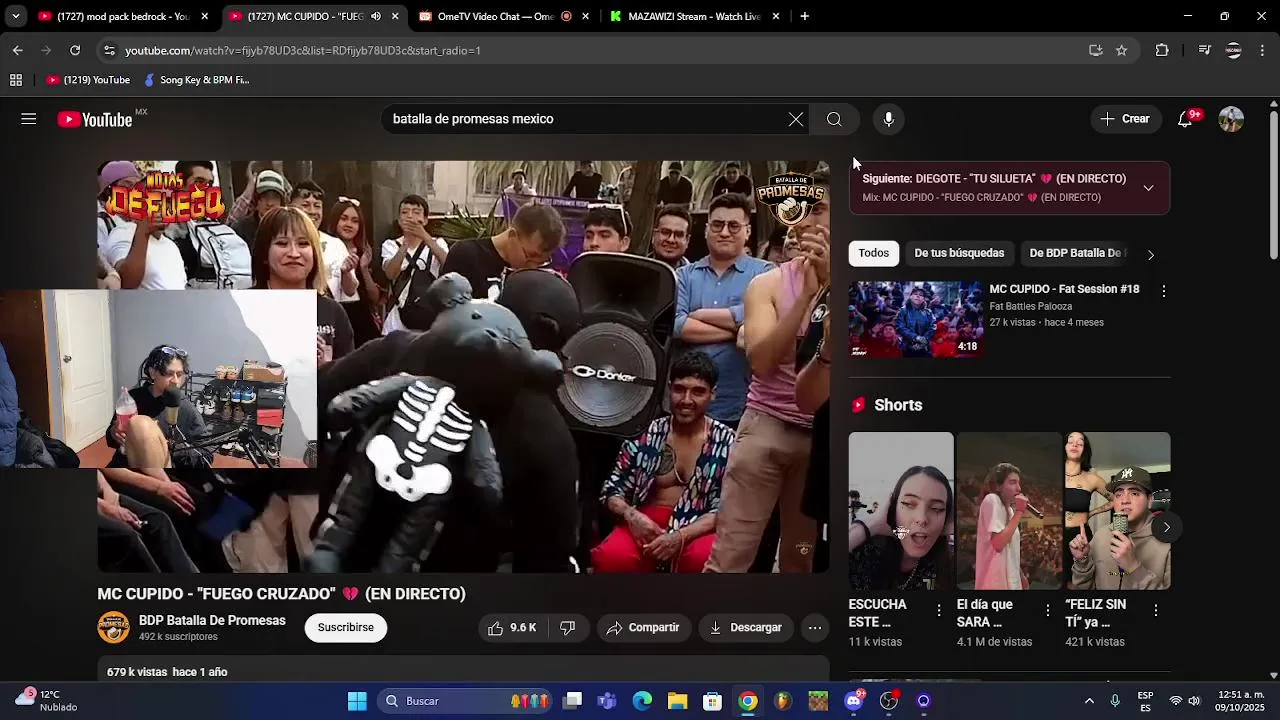1280x720 pixels.
Task: Like the MC CUPIDO video
Action: [512, 628]
